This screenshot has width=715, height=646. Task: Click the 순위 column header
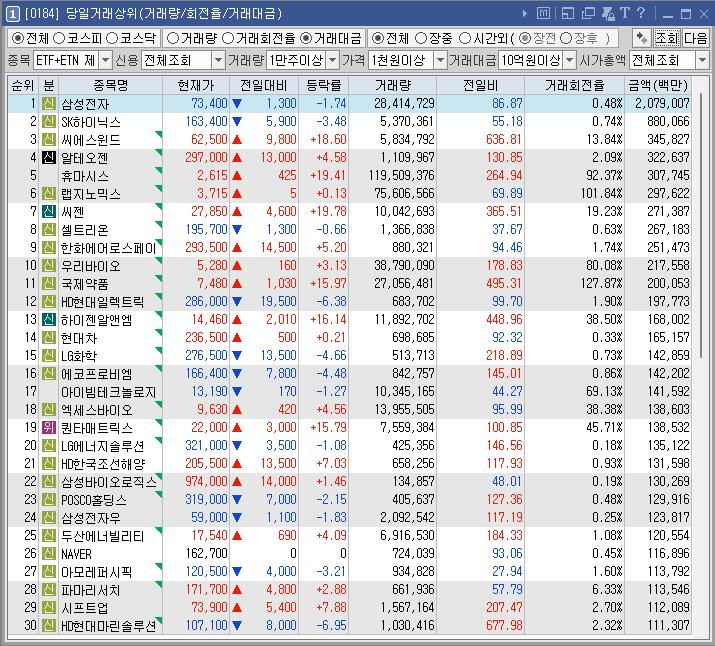[23, 85]
